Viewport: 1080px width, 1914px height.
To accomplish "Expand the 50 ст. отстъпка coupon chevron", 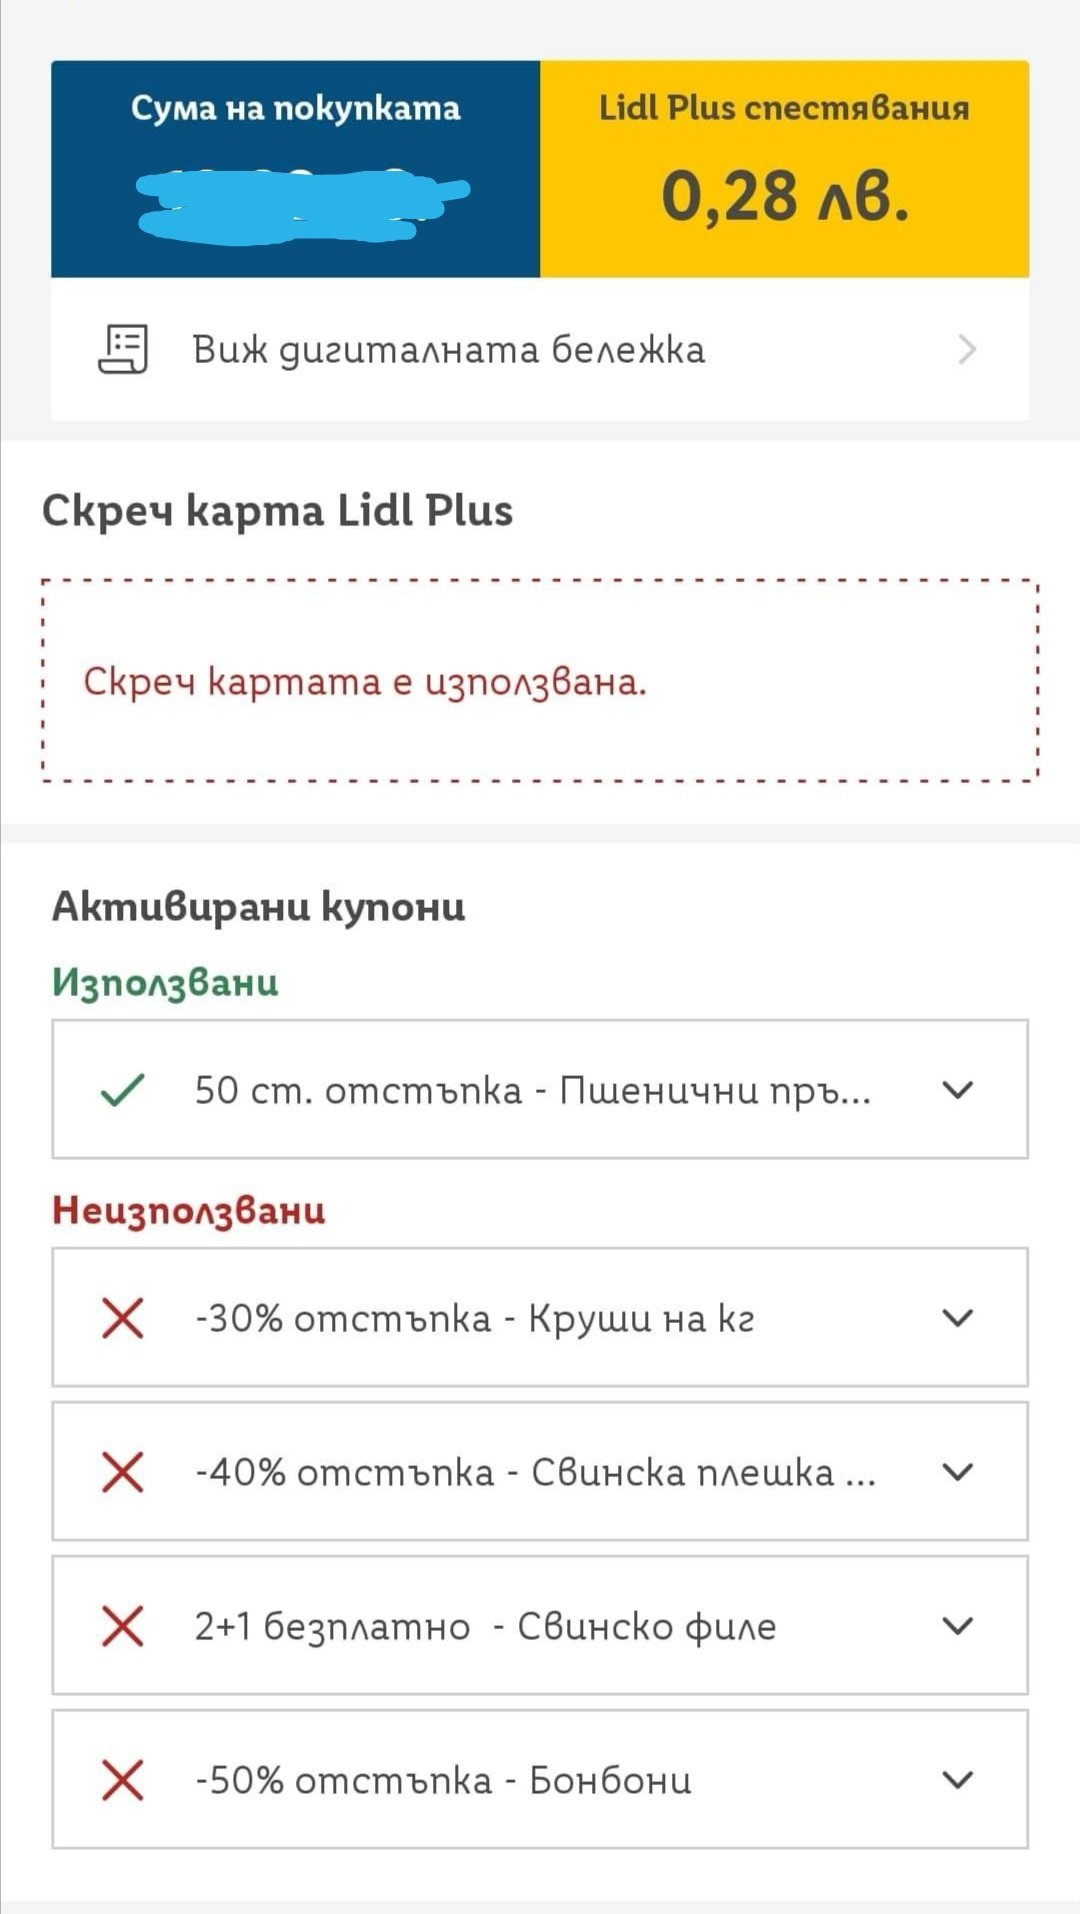I will (958, 1090).
